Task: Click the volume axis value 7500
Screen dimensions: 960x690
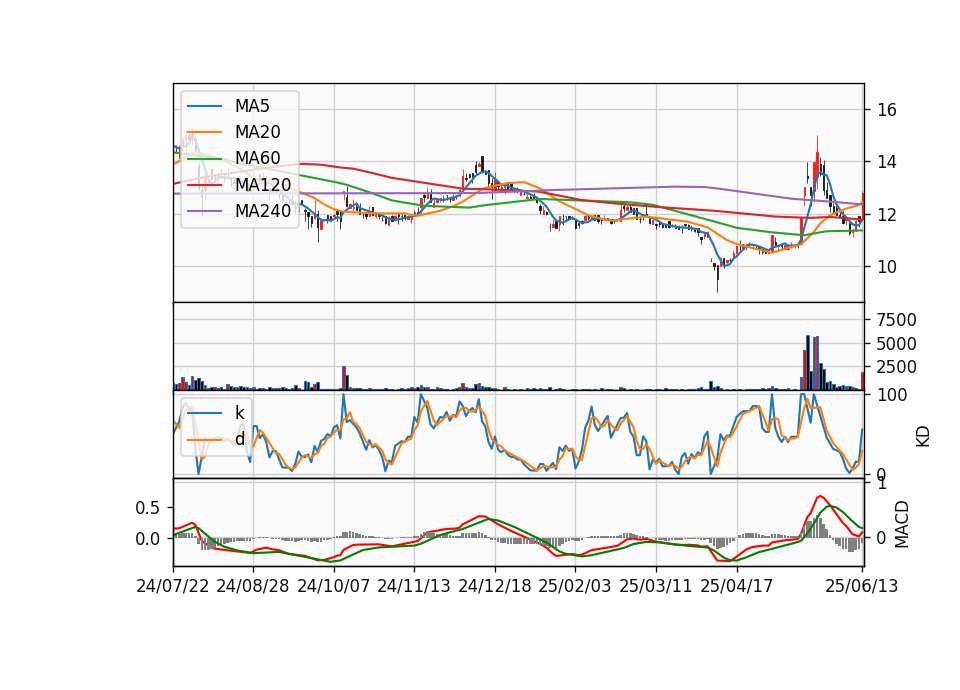Action: (x=896, y=320)
